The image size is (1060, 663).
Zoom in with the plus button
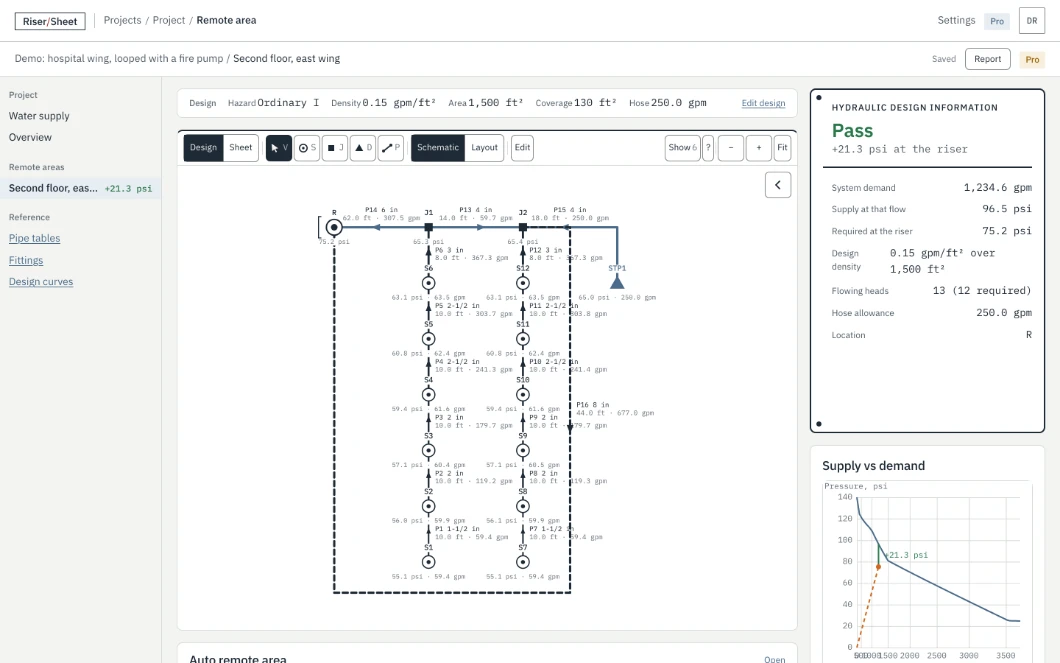click(x=758, y=147)
